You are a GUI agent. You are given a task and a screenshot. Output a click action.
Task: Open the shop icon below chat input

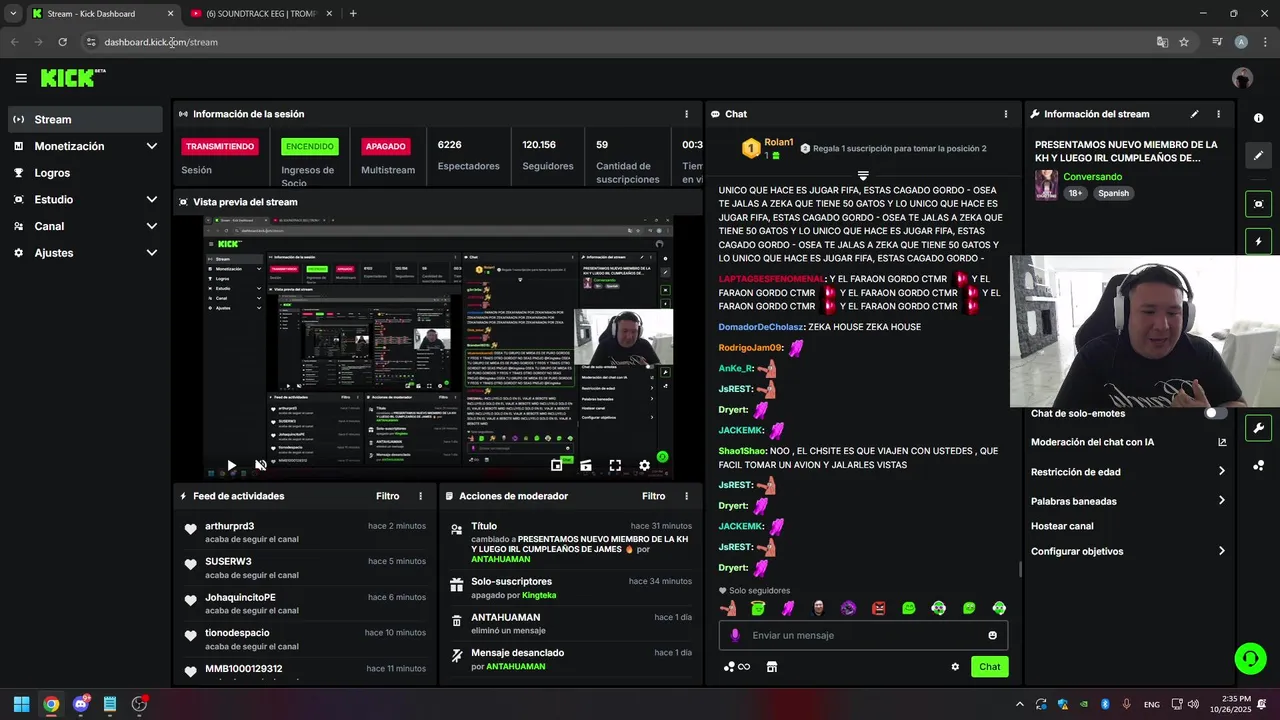[772, 667]
